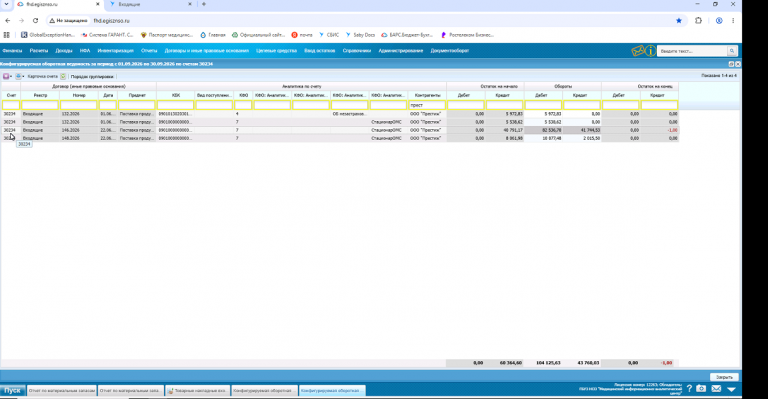Screen dimensions: 768x399
Task: Click the mail envelope icon in bottom bar
Action: [716, 388]
